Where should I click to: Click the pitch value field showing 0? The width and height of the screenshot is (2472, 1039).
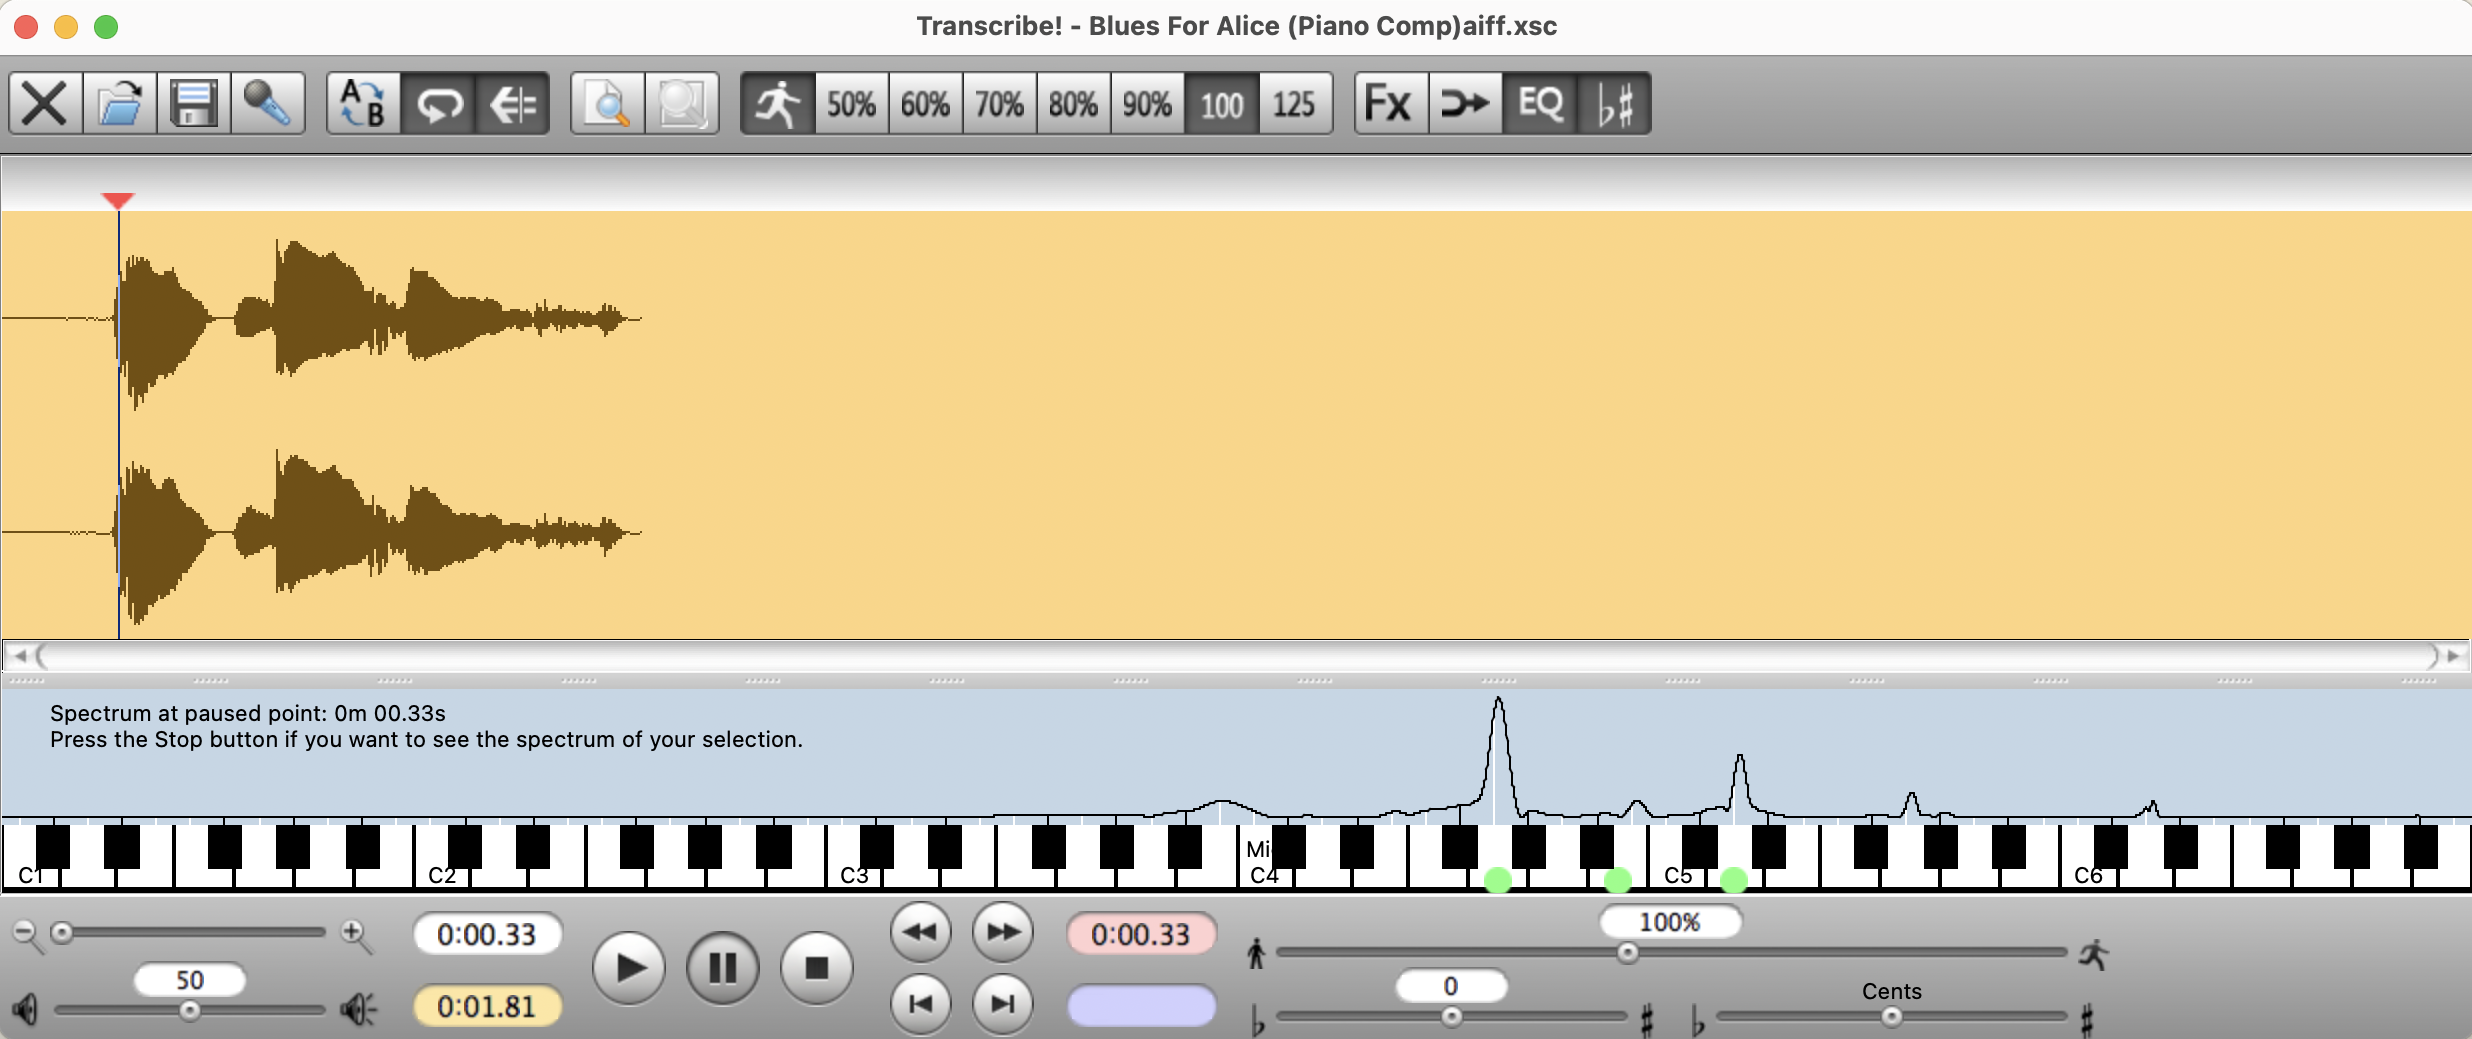click(1451, 986)
